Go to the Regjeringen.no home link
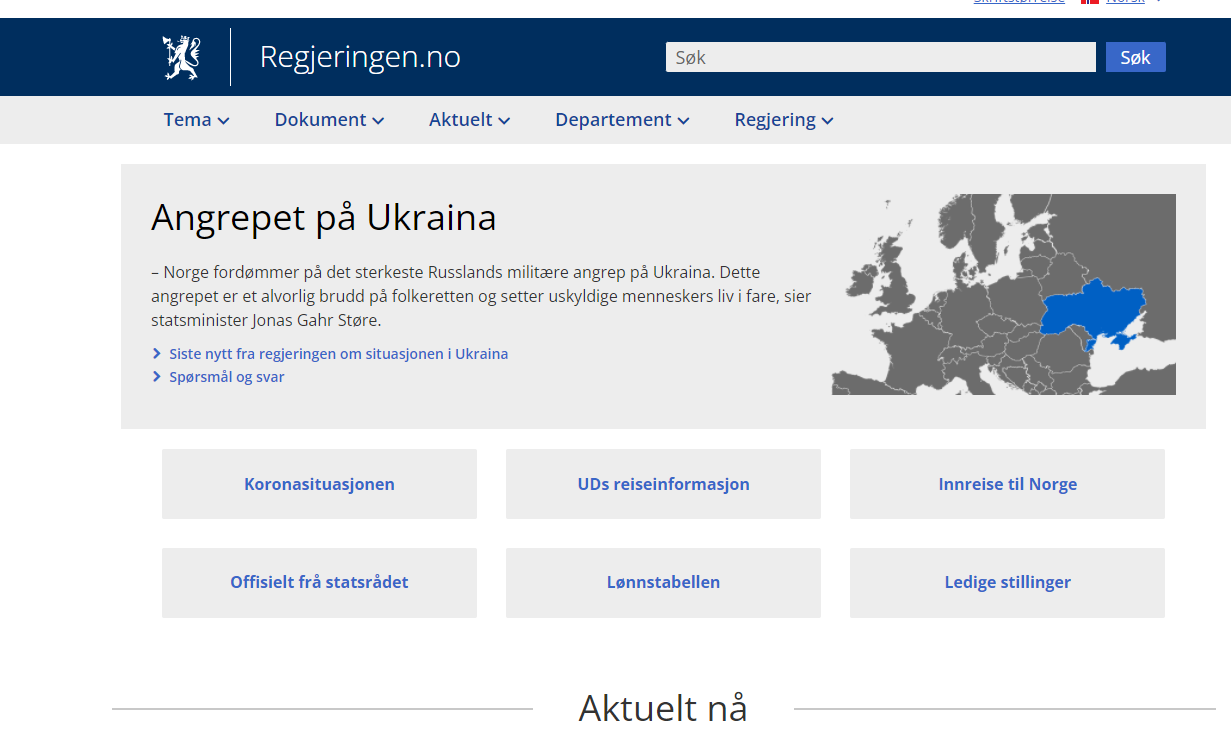 [360, 57]
